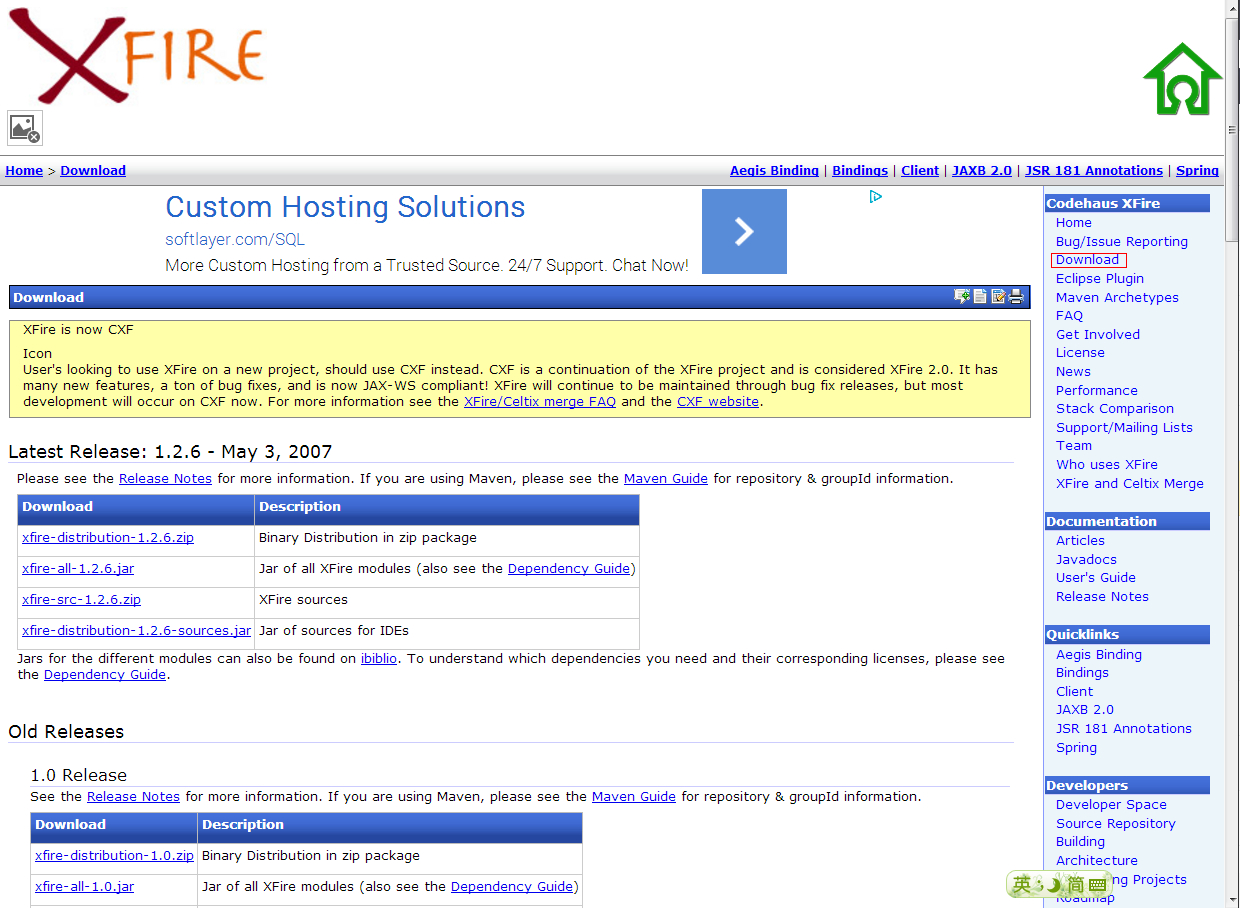Viewport: 1240px width, 908px height.
Task: Open Maven Guide under Latest Release 1.2.6
Action: click(x=666, y=479)
